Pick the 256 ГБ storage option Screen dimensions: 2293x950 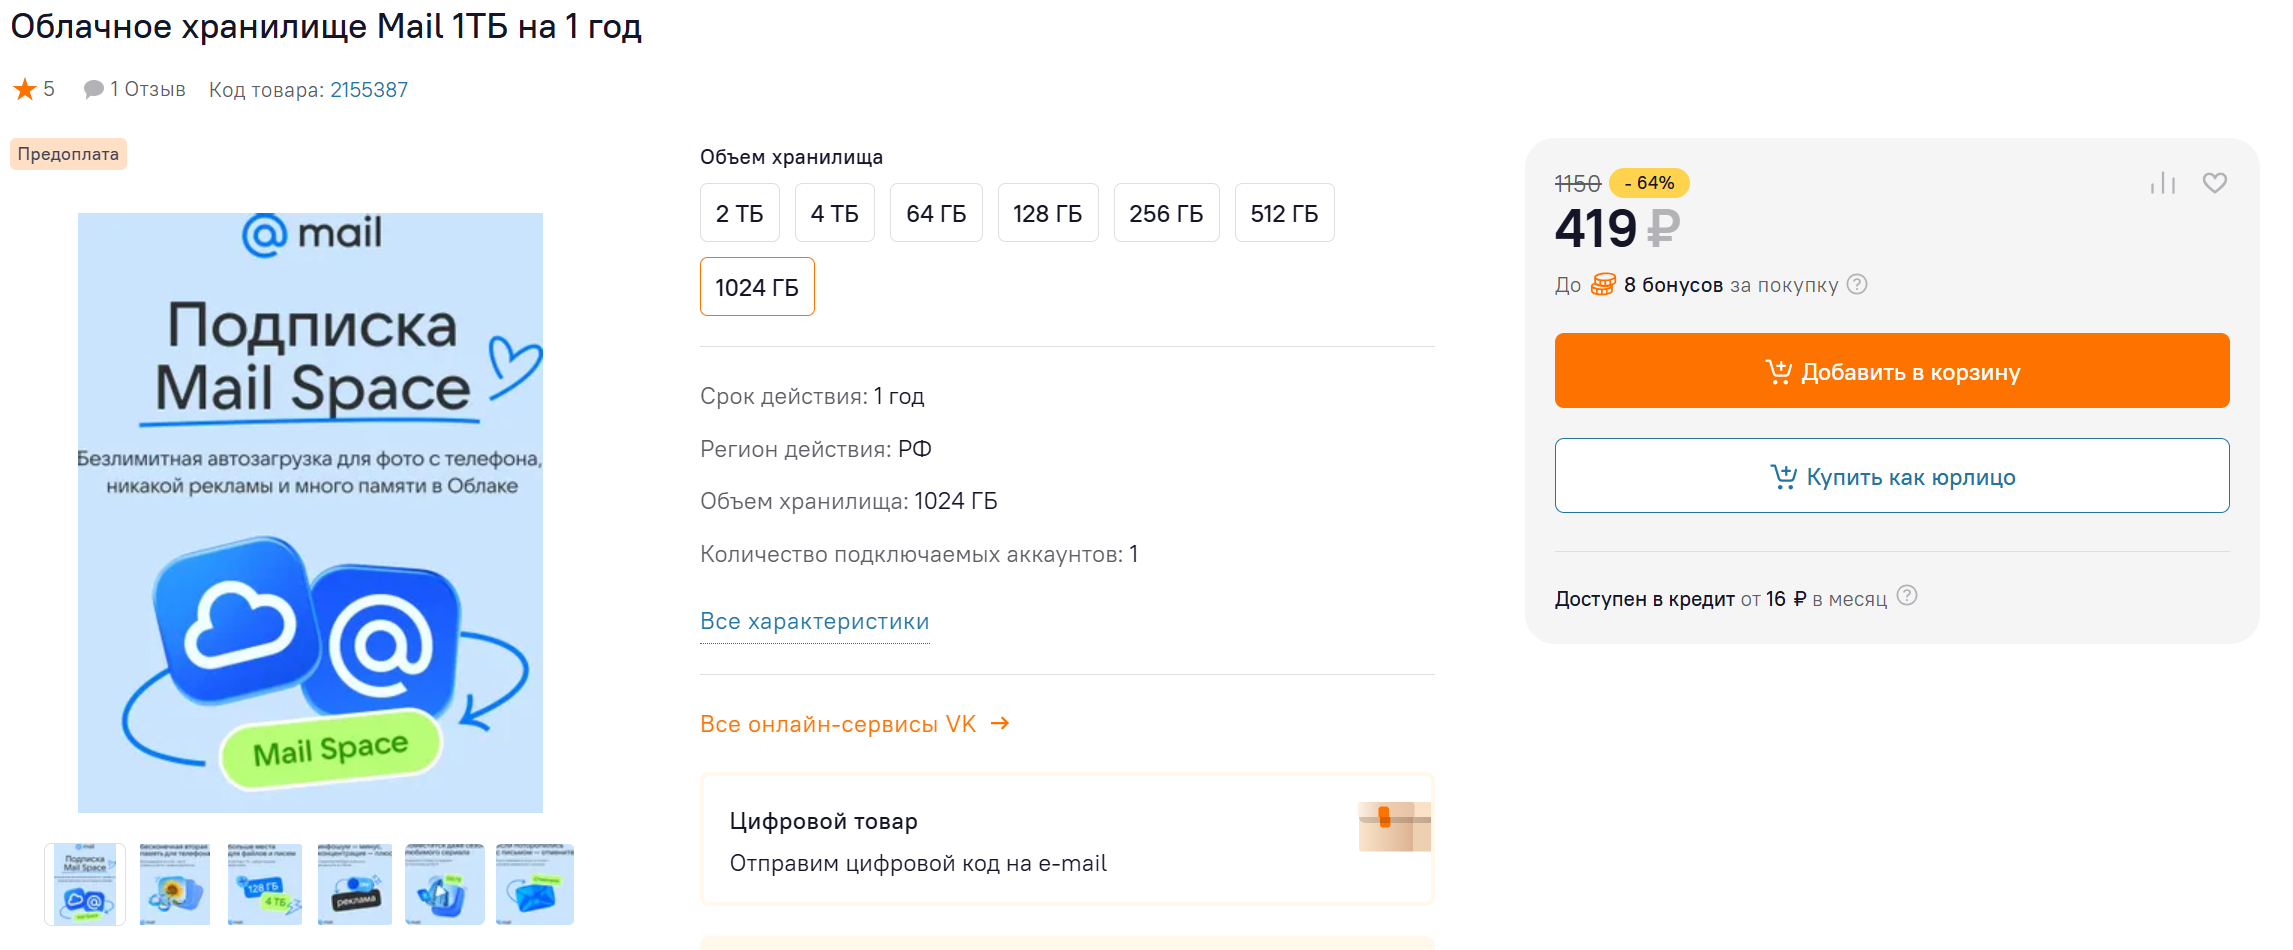1167,213
